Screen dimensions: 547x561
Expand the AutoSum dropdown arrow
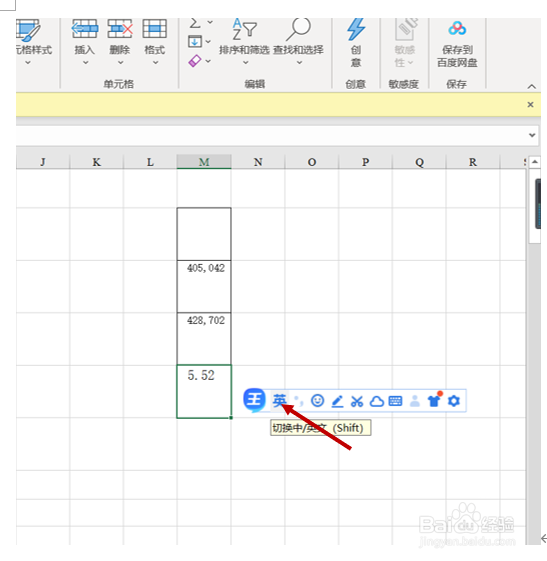[210, 23]
